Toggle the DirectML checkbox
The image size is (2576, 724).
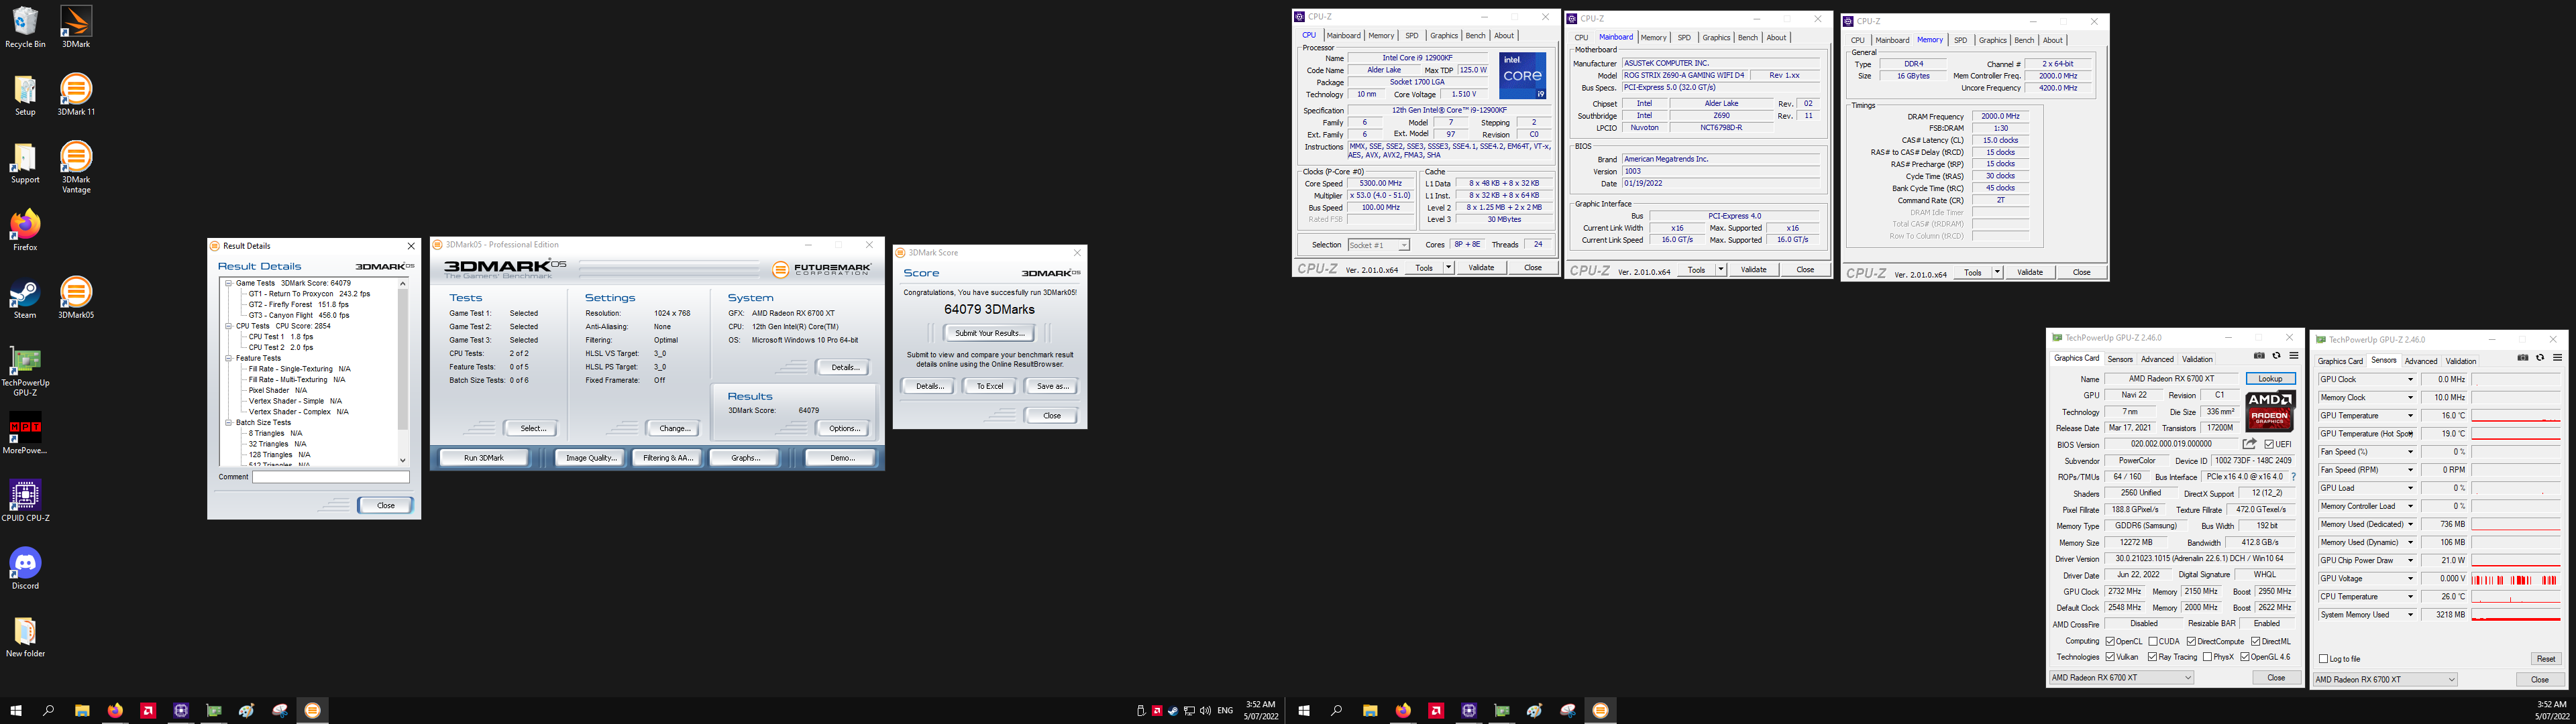pos(2256,642)
